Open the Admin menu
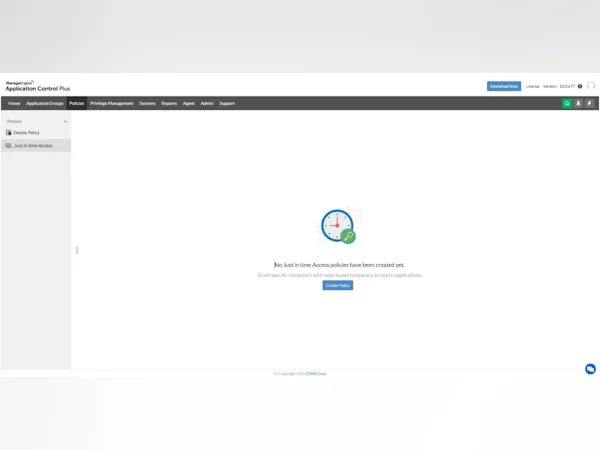Viewport: 600px width, 450px height. 207,103
